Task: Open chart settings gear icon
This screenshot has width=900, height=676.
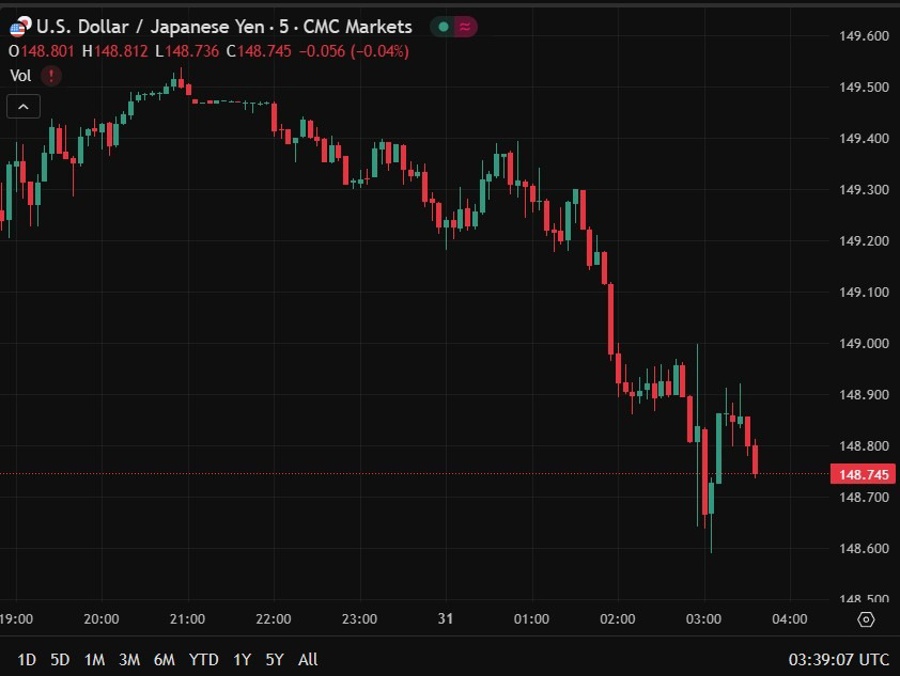Action: [866, 619]
